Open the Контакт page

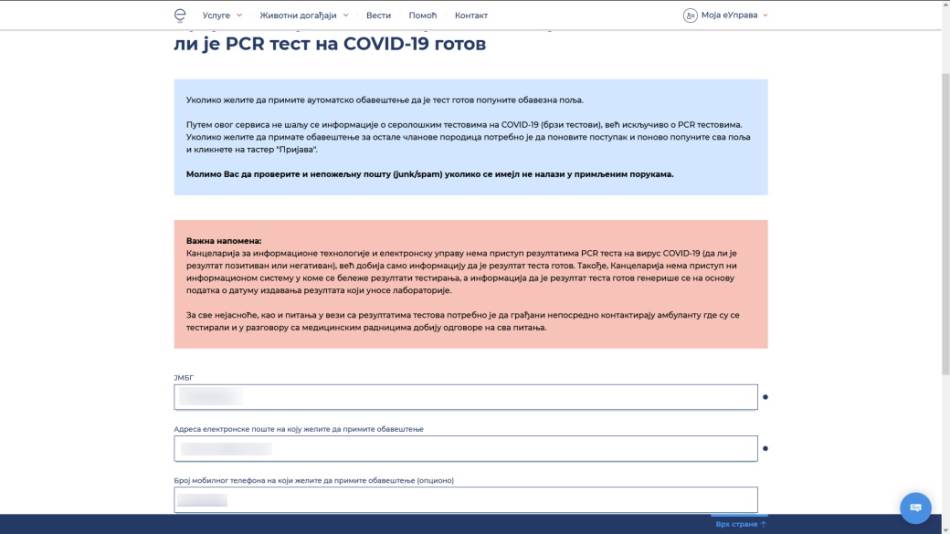pos(471,15)
